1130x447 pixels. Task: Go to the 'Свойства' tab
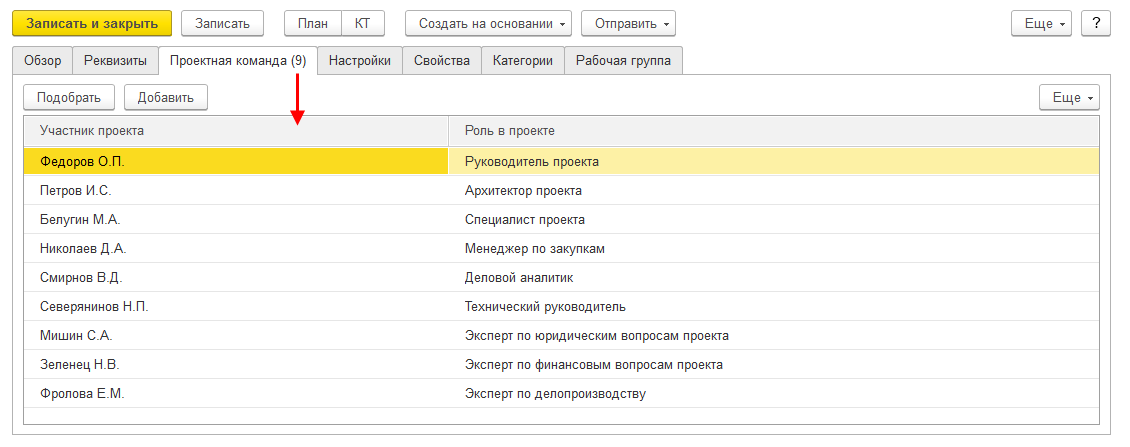(x=442, y=61)
